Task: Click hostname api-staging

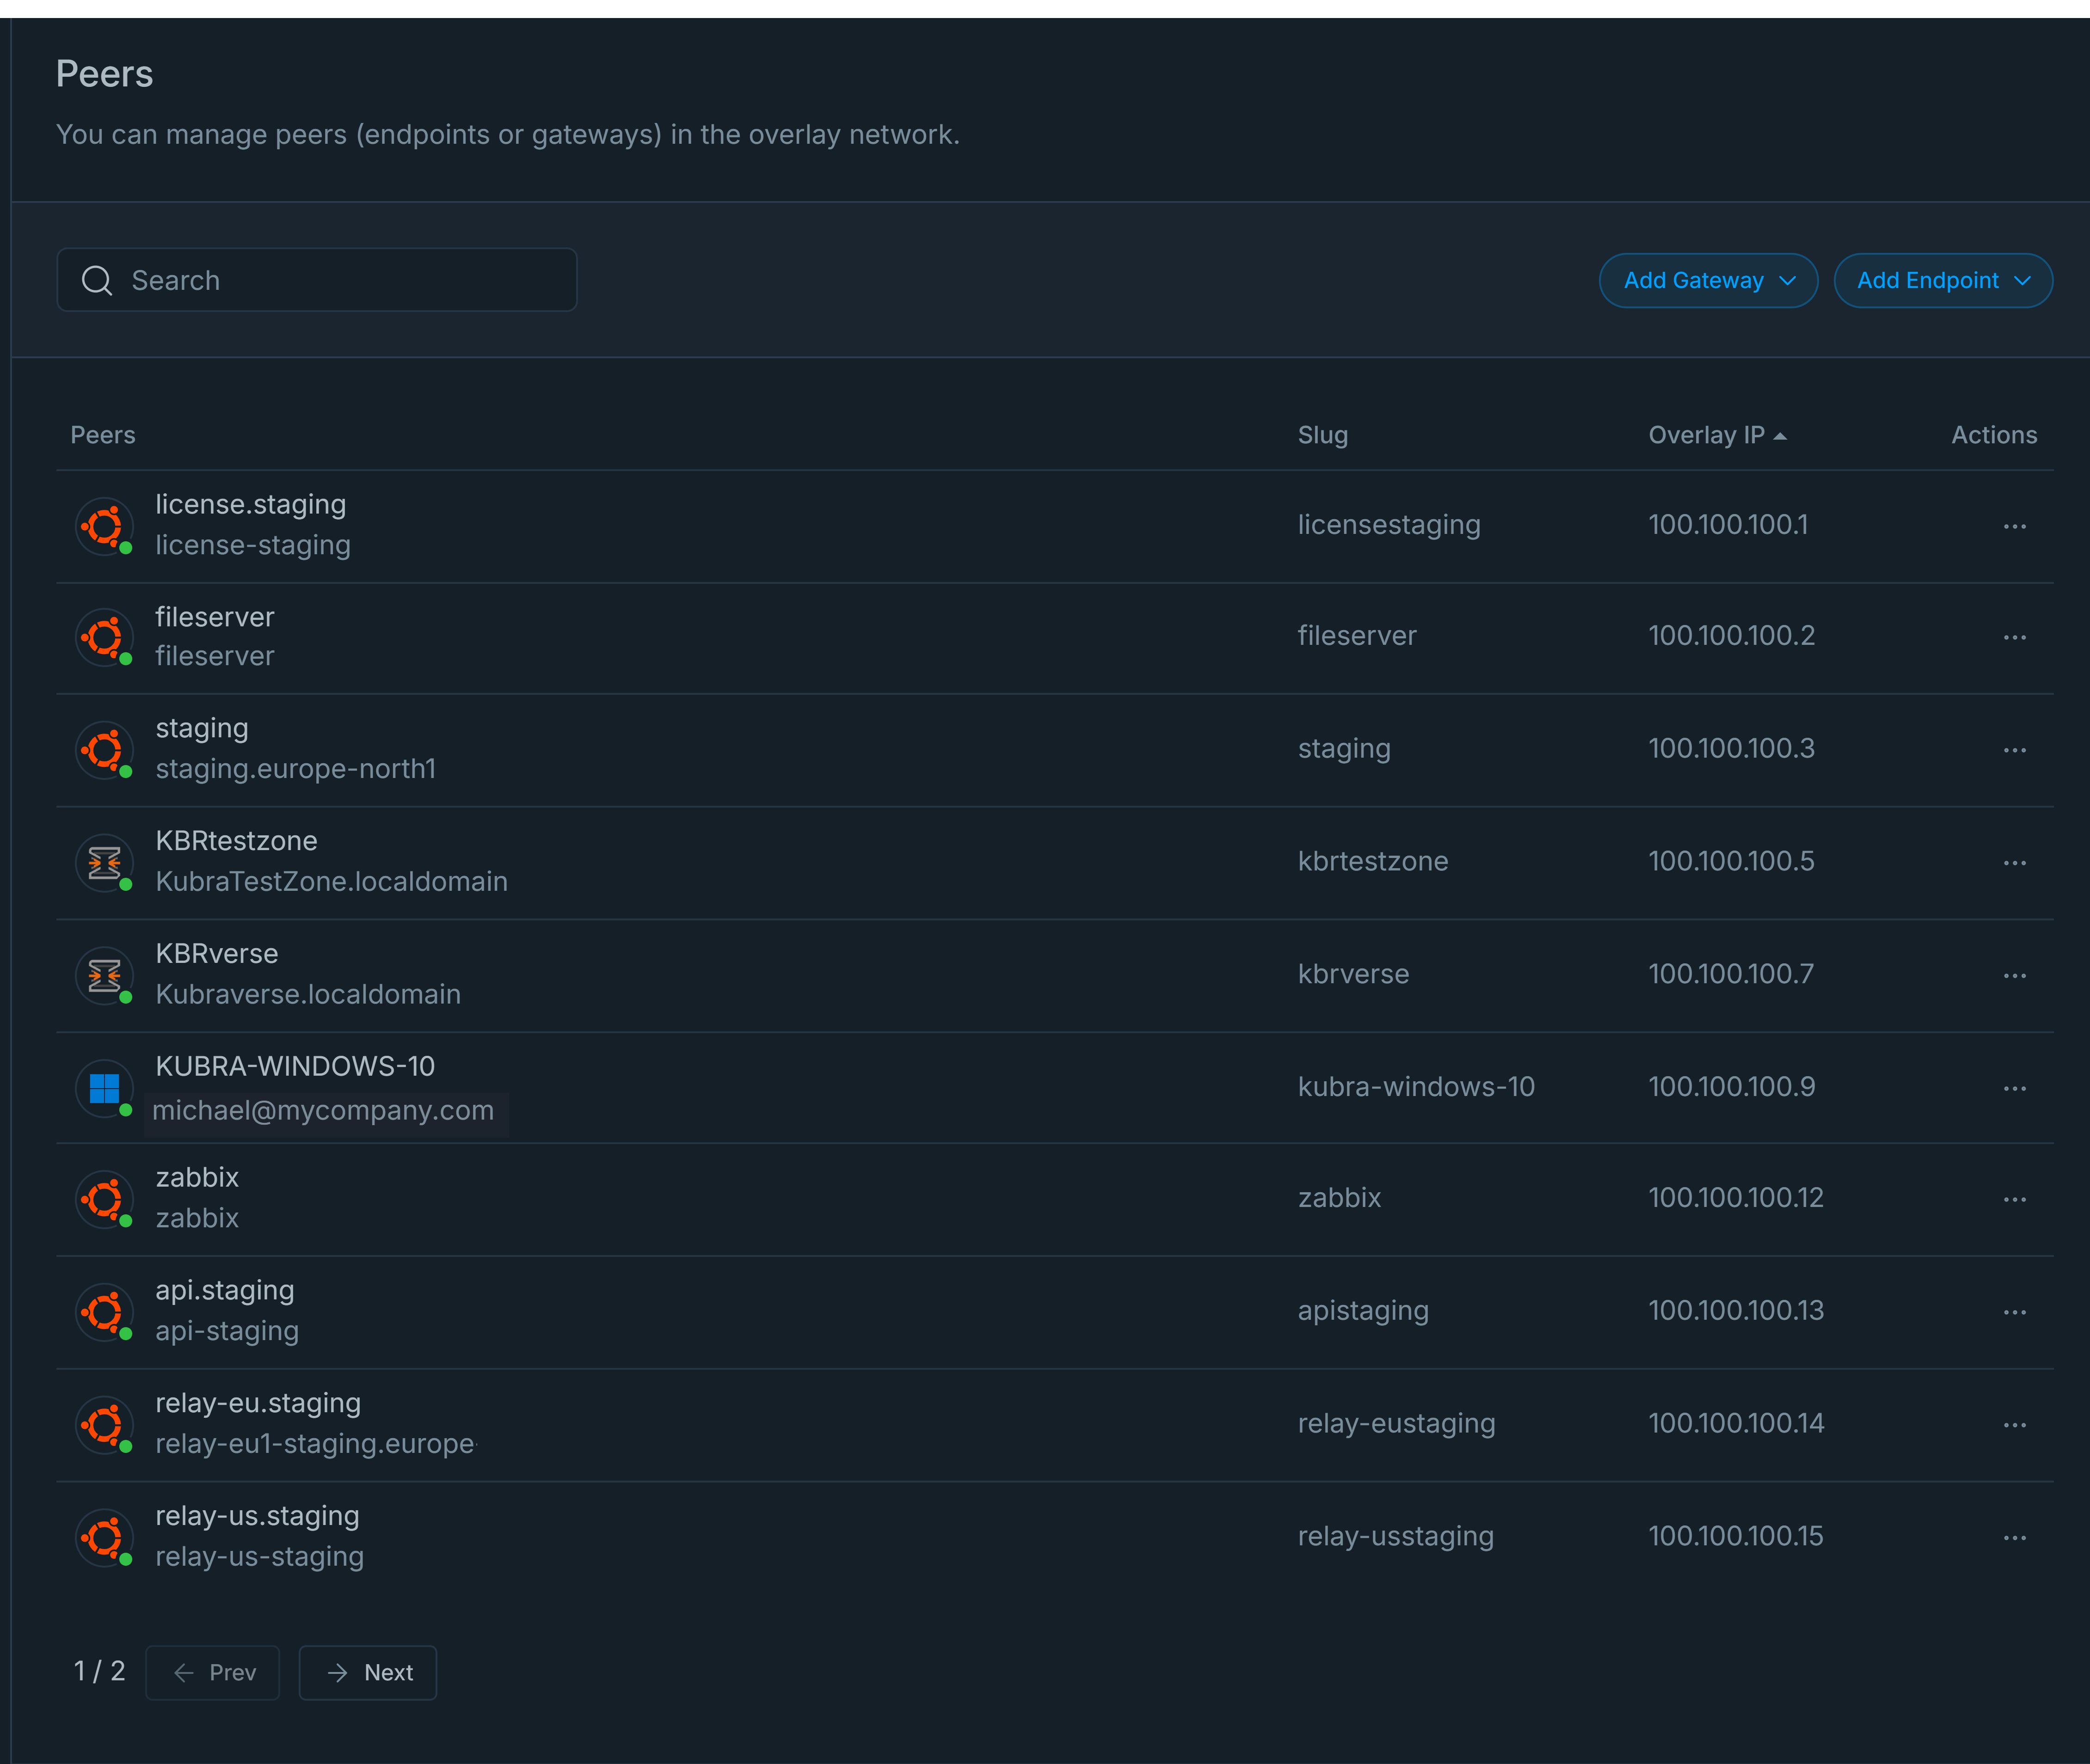Action: point(226,1332)
